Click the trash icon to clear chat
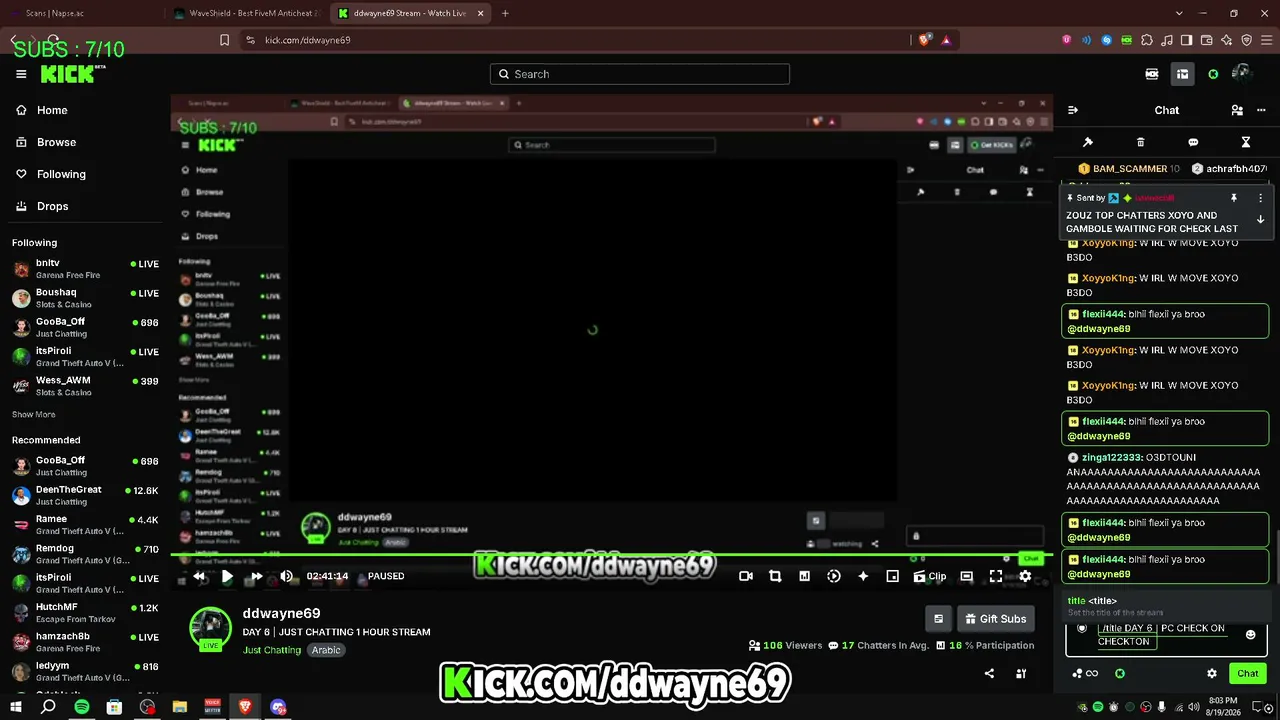 click(1141, 142)
